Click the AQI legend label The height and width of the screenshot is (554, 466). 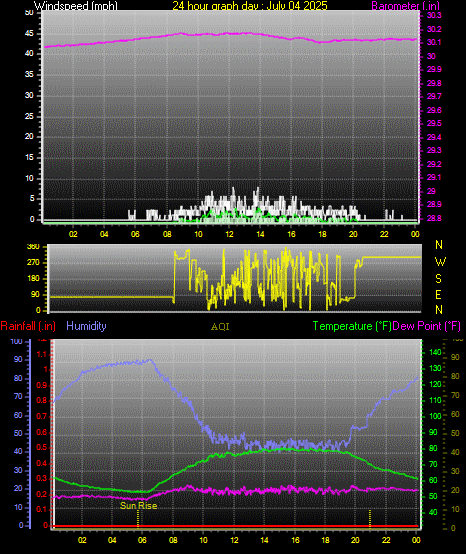pos(220,327)
